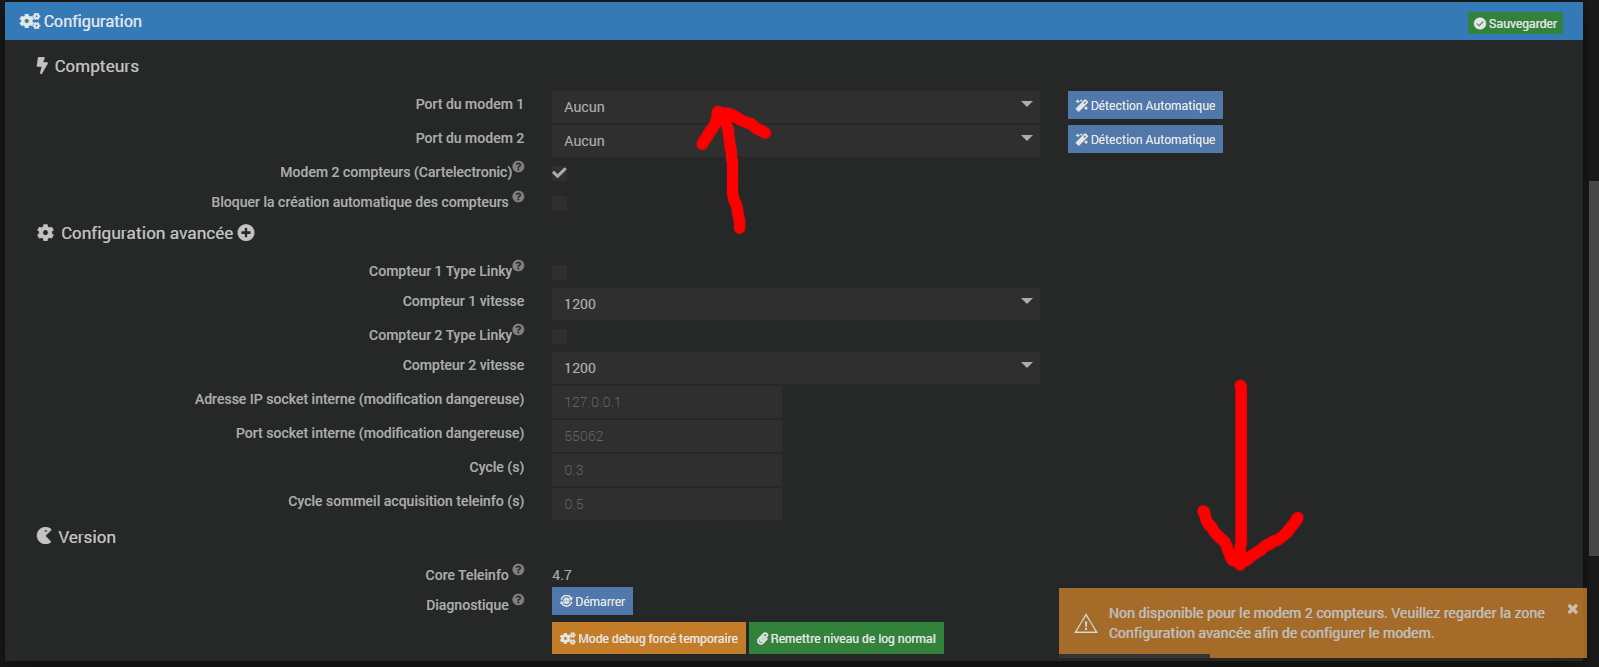Click help icon beside Compteur 1 Type Linky
The image size is (1599, 667).
[518, 265]
